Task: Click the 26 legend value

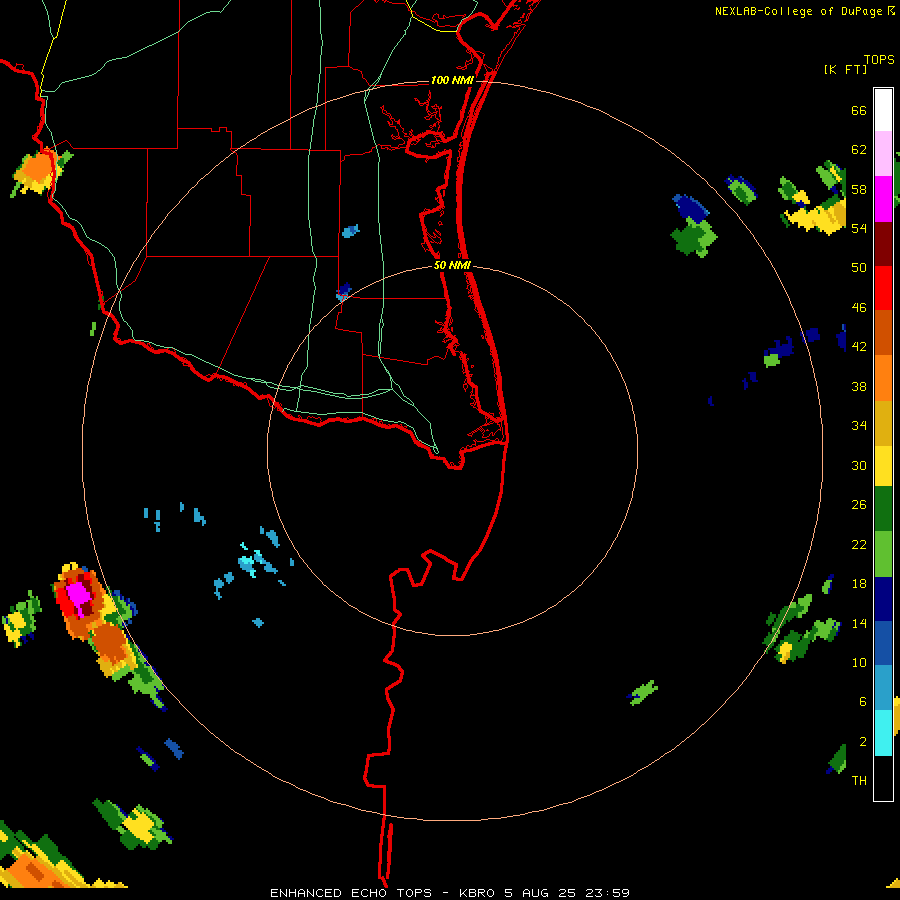Action: point(859,505)
